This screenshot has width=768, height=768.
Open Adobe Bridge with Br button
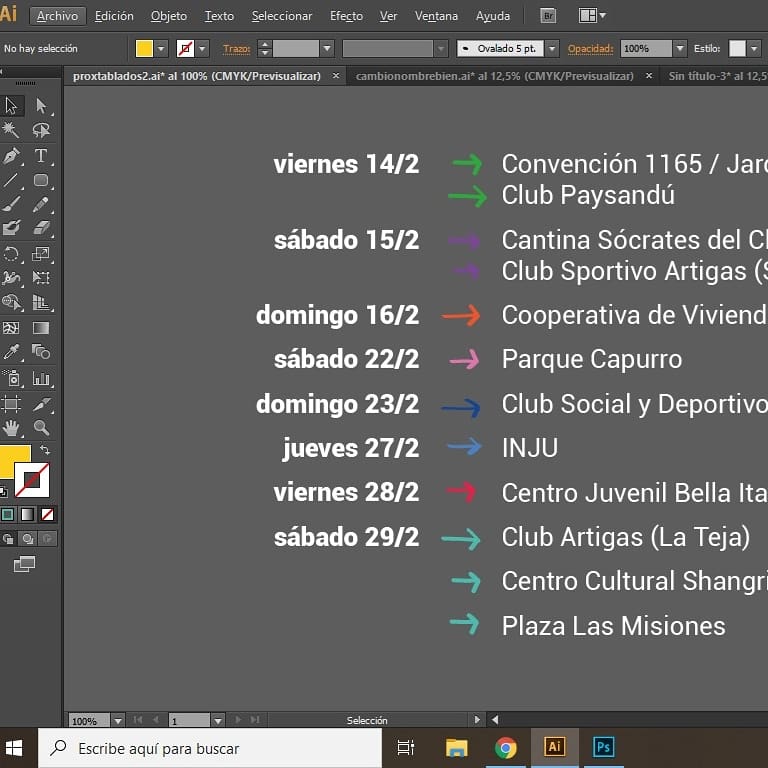549,16
